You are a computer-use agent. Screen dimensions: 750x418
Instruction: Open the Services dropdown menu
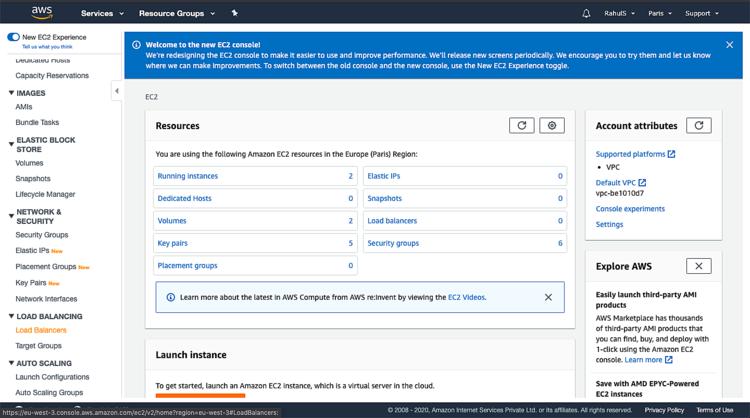click(102, 13)
